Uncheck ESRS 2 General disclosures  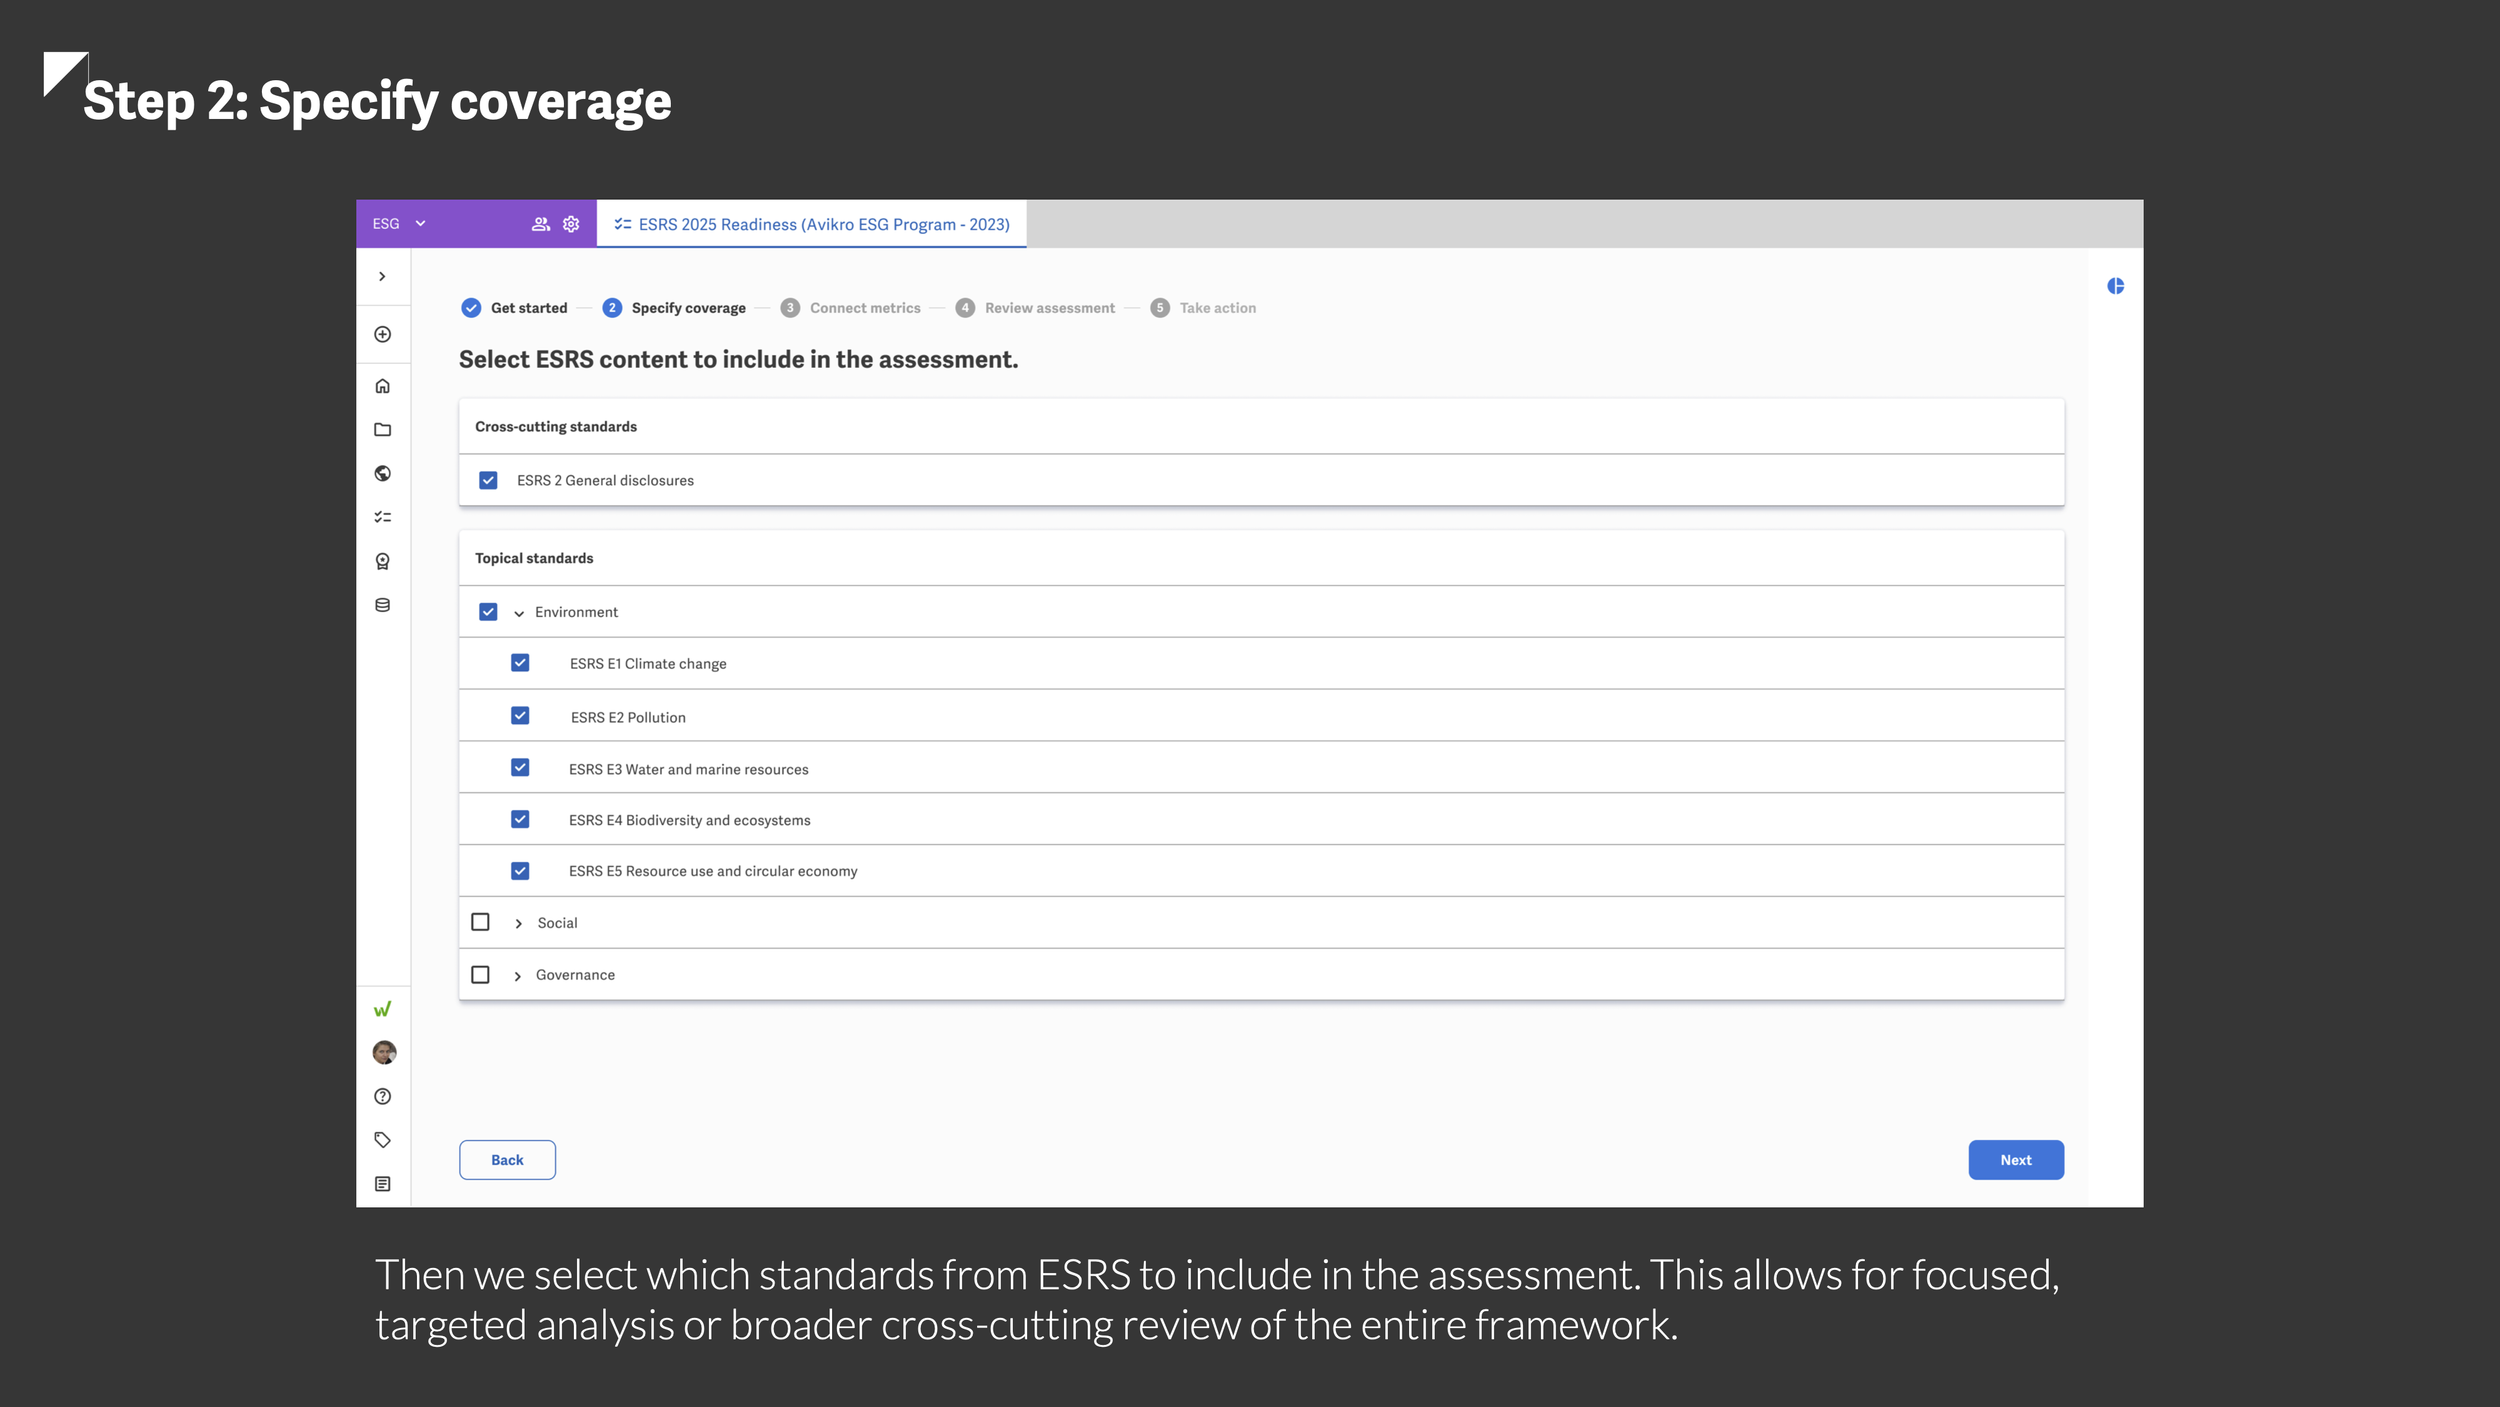tap(488, 480)
